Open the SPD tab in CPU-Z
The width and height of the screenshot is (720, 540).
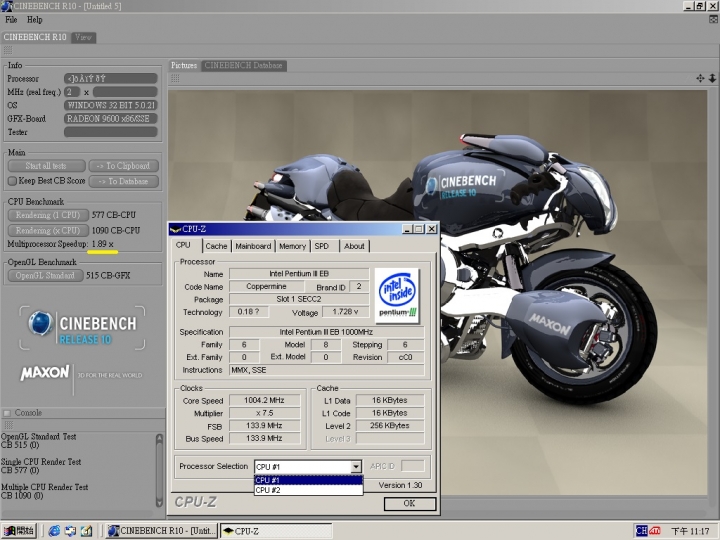click(x=321, y=246)
